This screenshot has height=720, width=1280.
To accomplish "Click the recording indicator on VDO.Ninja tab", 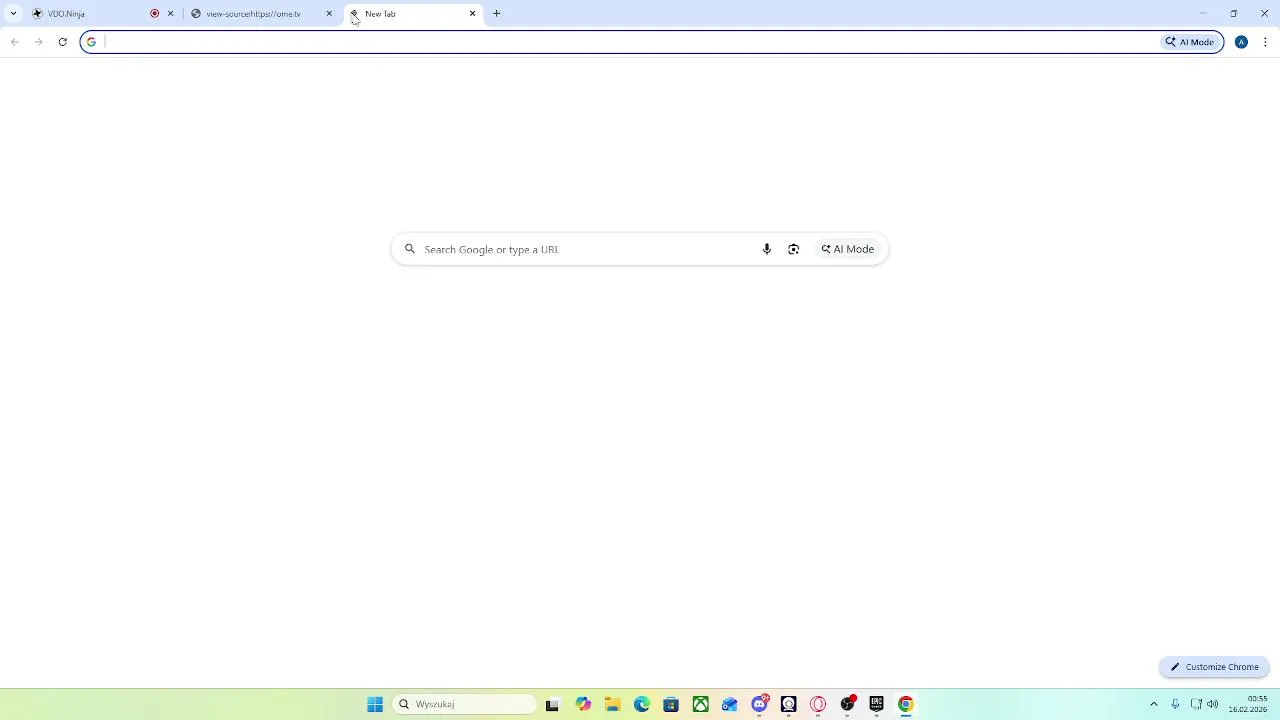I will 155,14.
